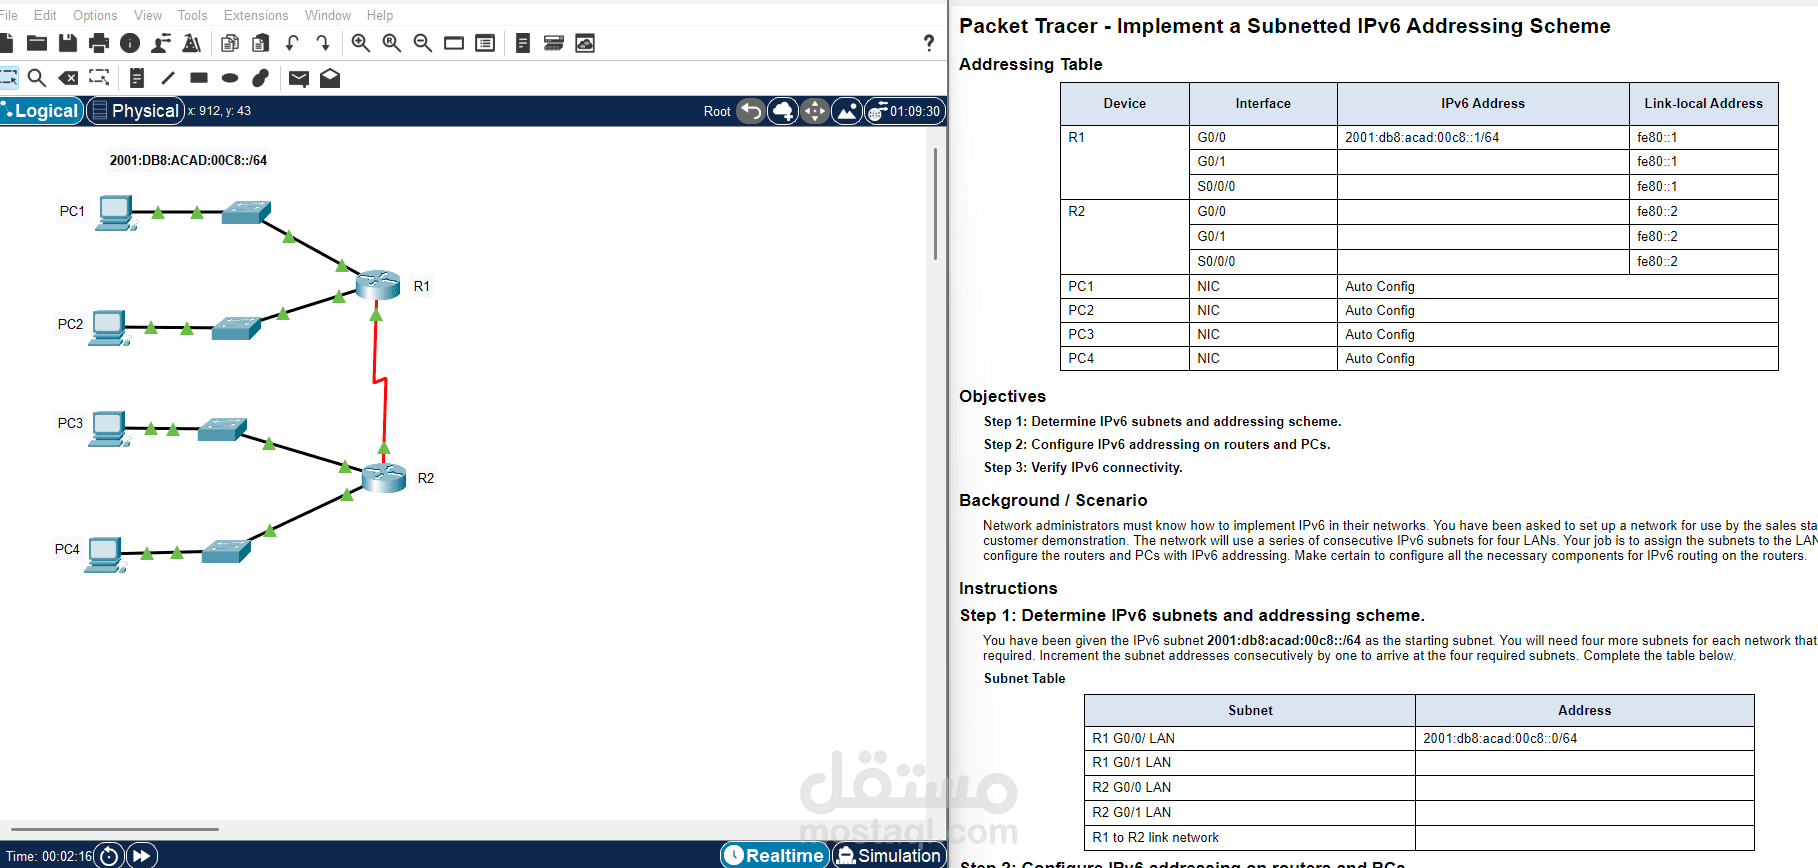Viewport: 1818px width, 868px height.
Task: Open the Tools menu
Action: [x=192, y=15]
